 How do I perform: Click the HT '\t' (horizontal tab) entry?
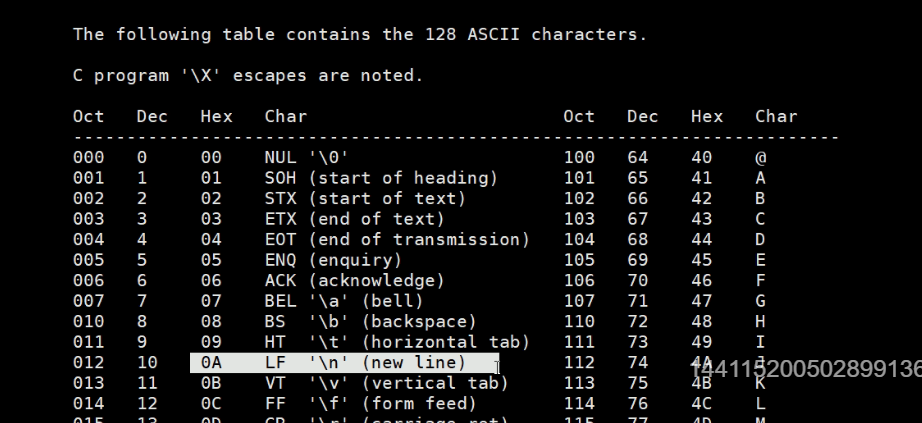[397, 342]
